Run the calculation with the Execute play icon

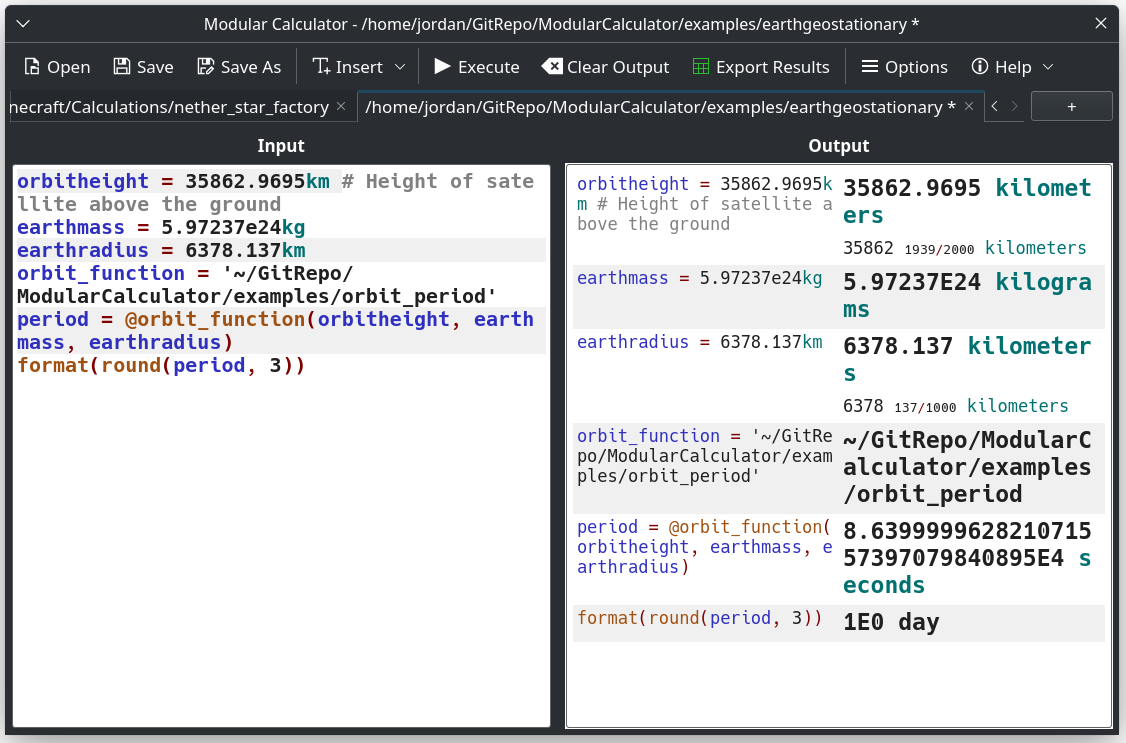tap(442, 67)
